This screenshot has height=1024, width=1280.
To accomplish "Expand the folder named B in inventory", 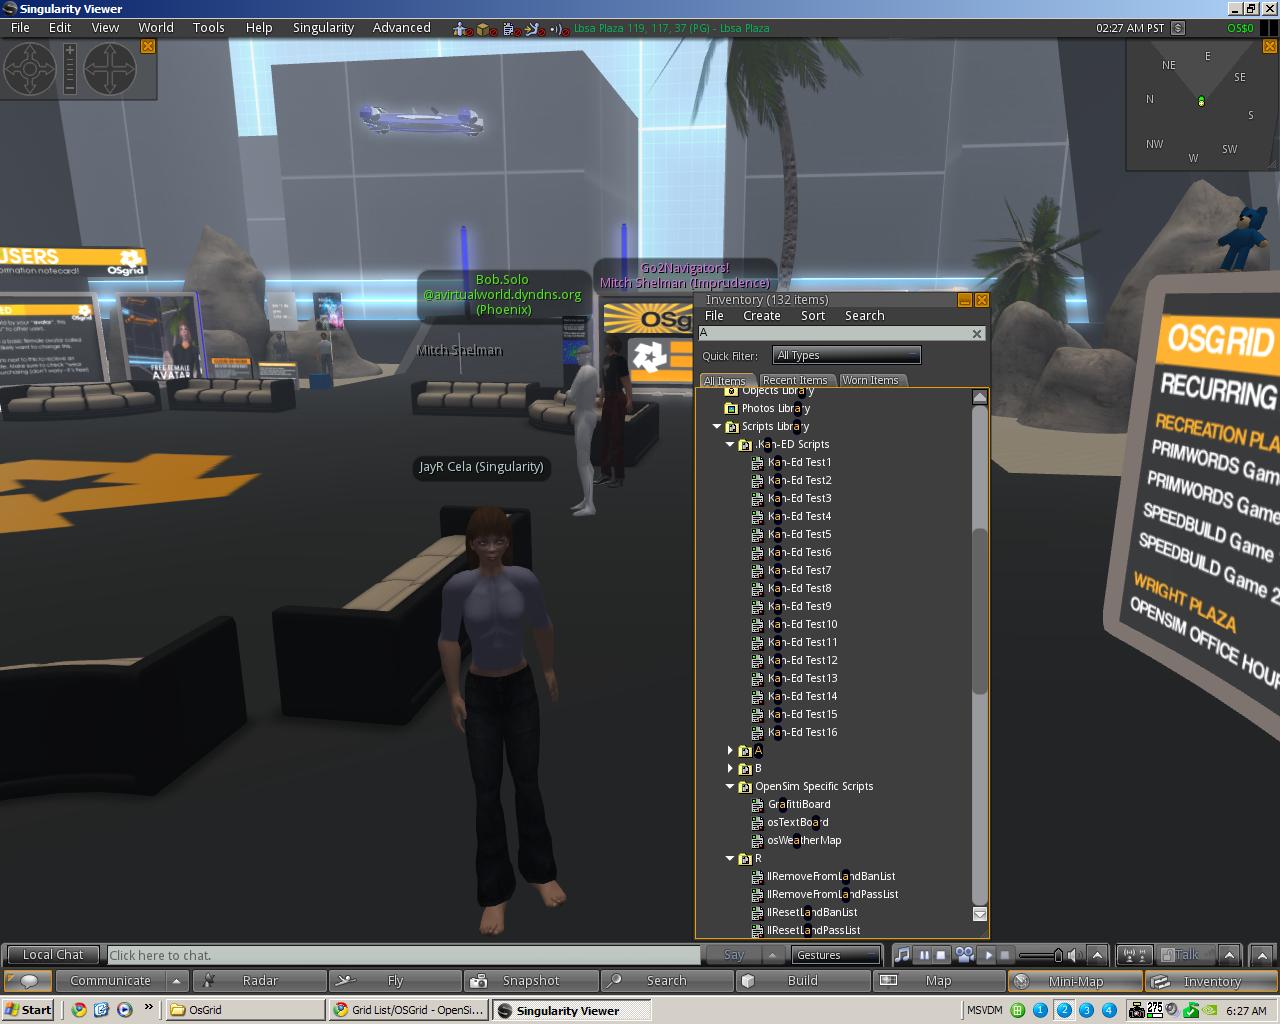I will tap(729, 768).
